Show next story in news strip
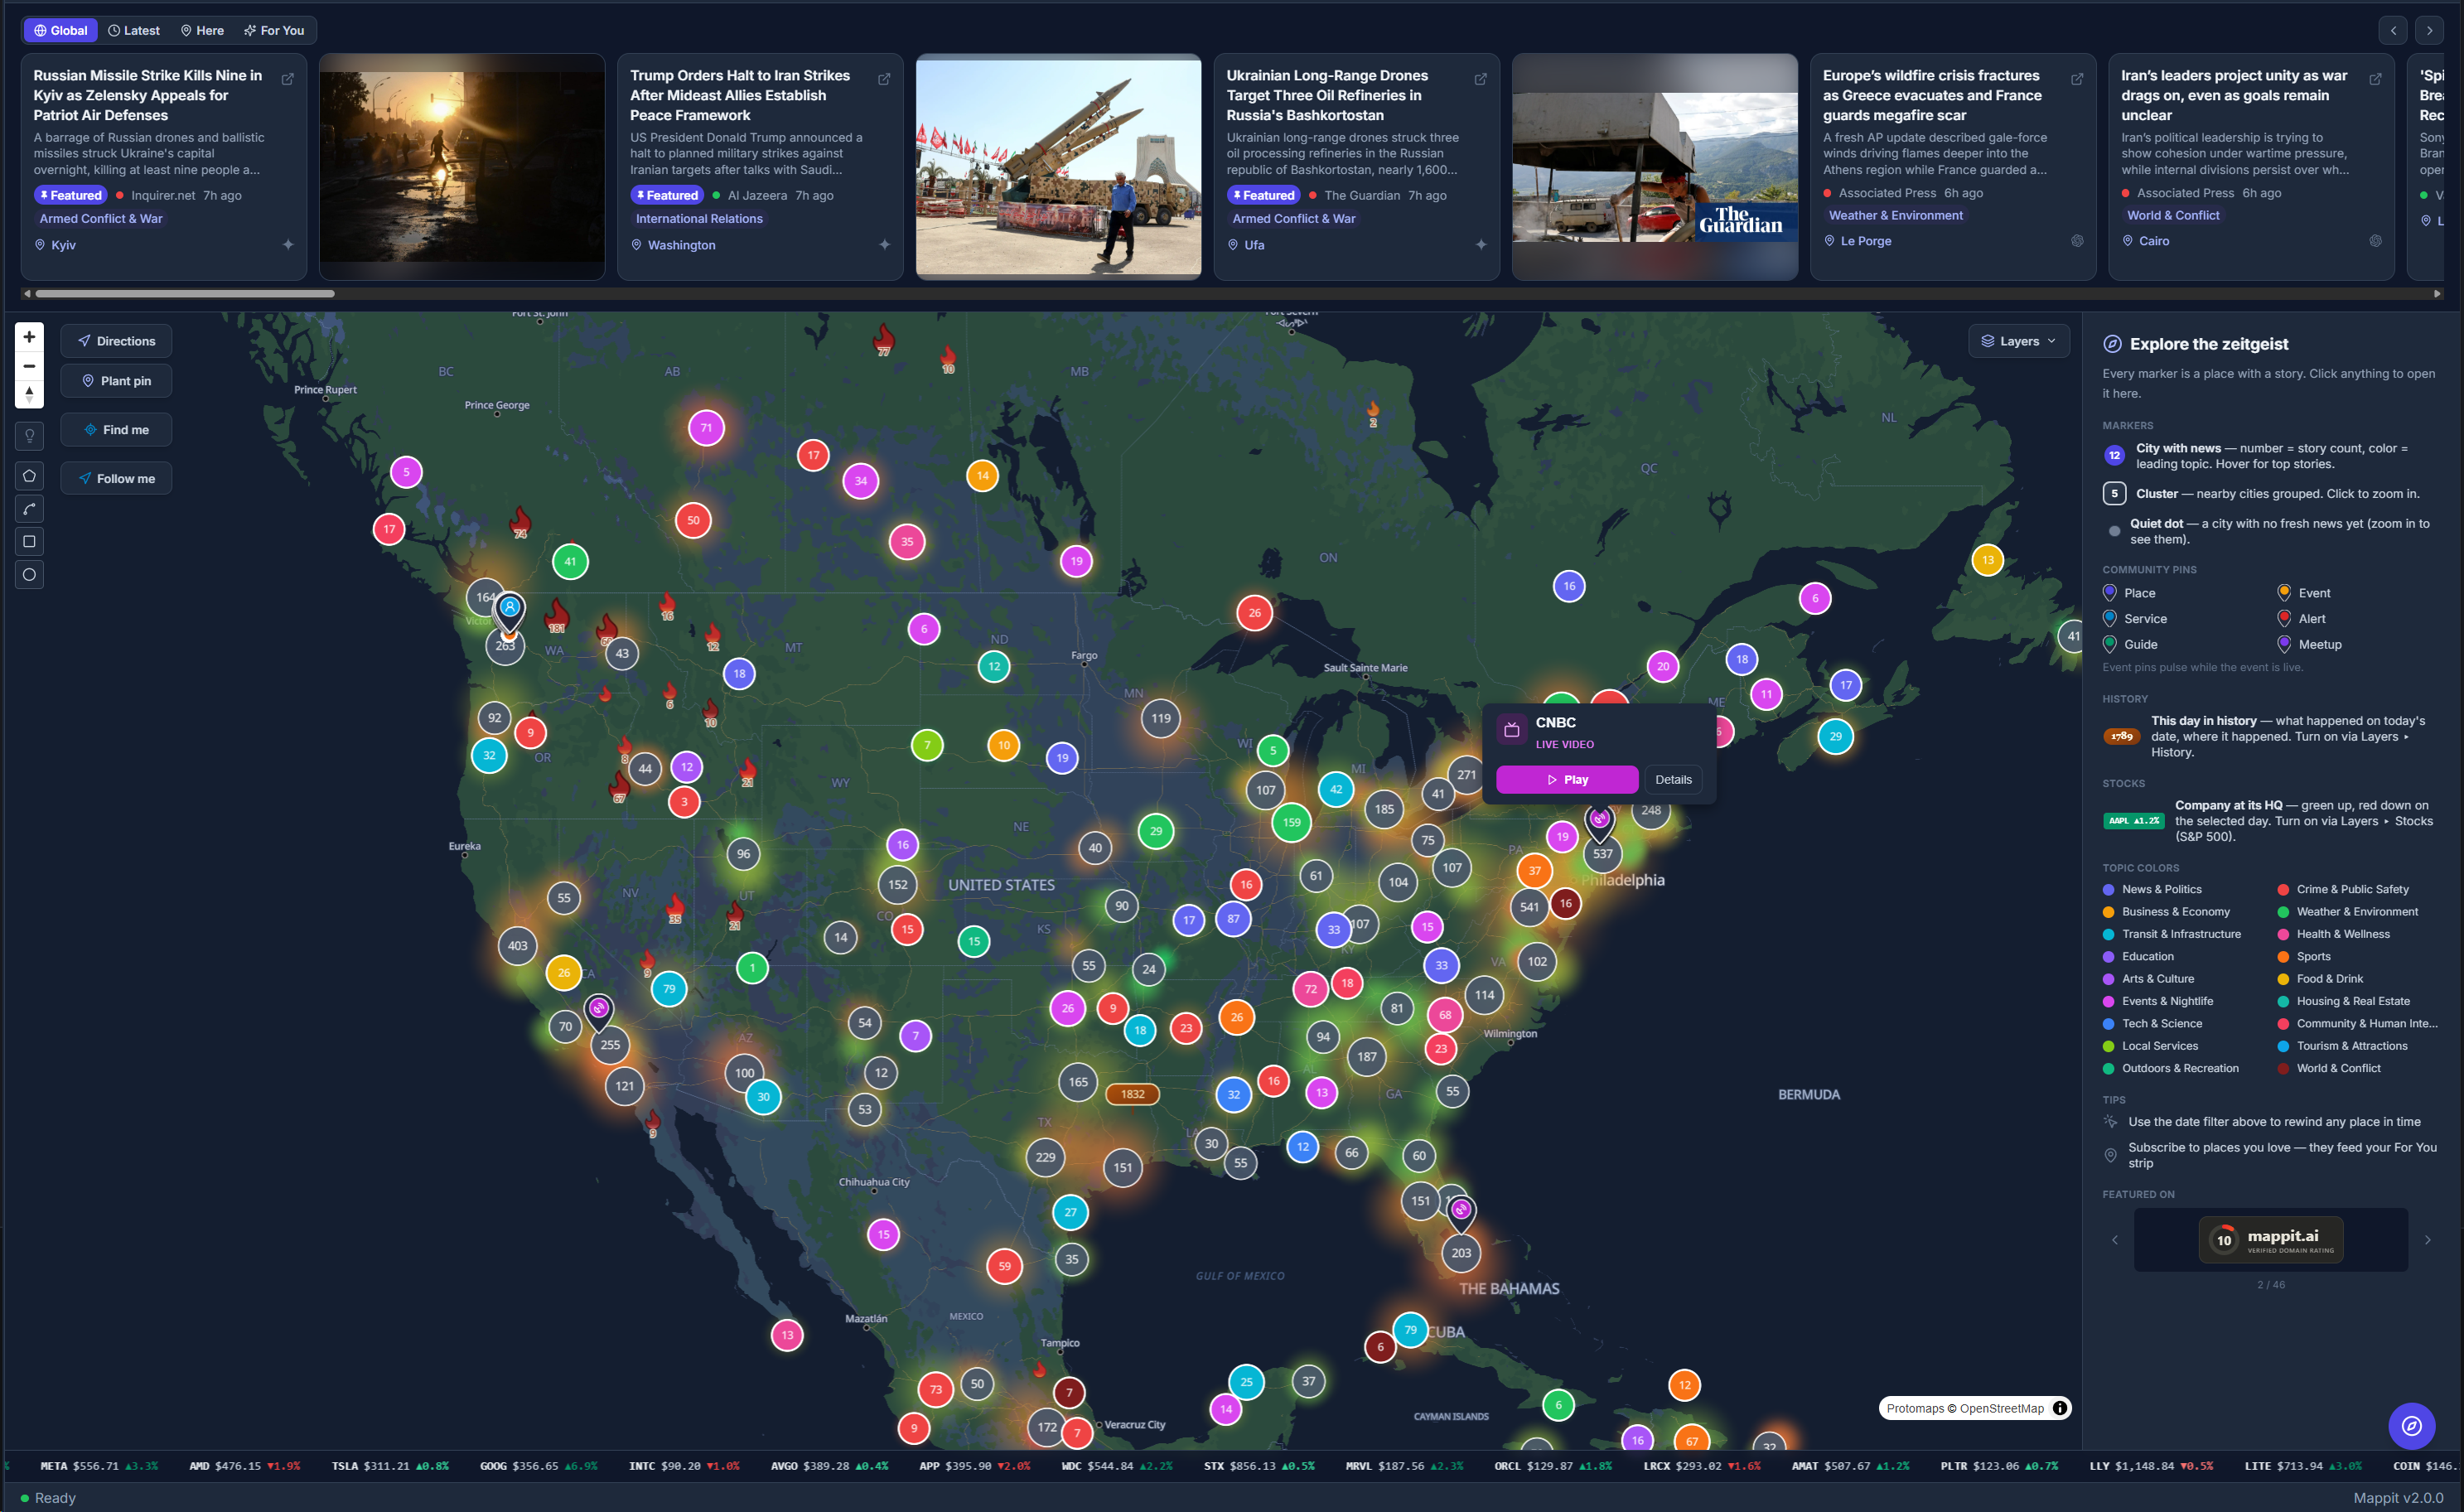The height and width of the screenshot is (1512, 2464). [2430, 31]
